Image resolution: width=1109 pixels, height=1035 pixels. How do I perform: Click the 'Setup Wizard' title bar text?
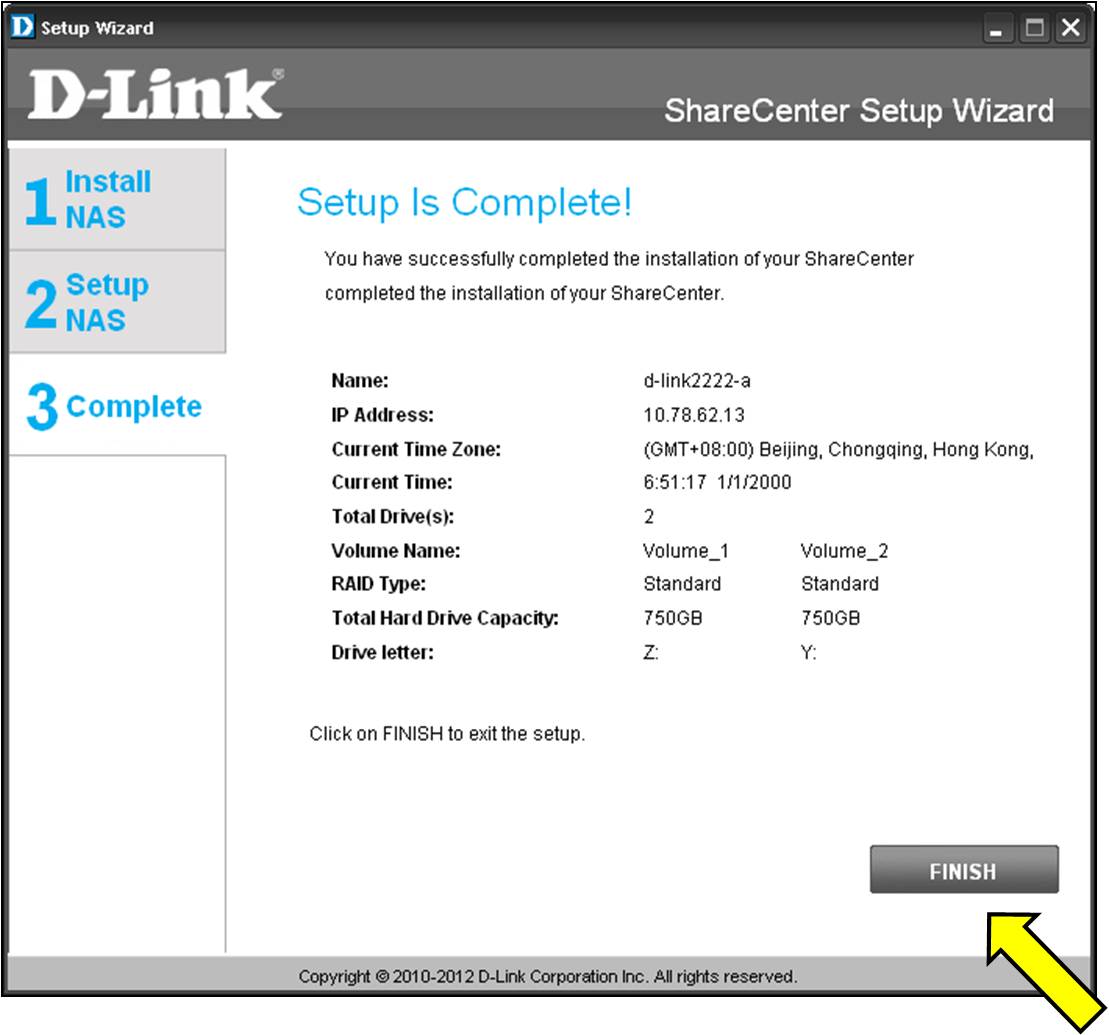point(97,28)
